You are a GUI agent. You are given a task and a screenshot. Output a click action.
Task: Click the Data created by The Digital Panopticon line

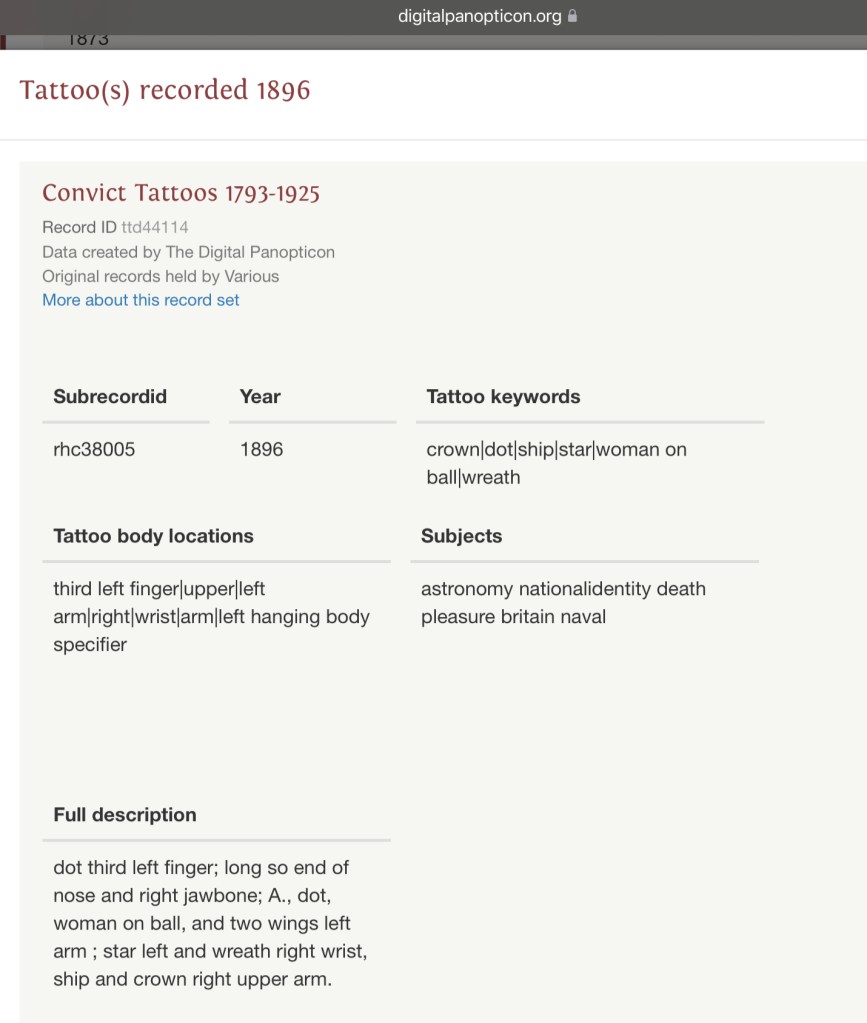tap(188, 252)
